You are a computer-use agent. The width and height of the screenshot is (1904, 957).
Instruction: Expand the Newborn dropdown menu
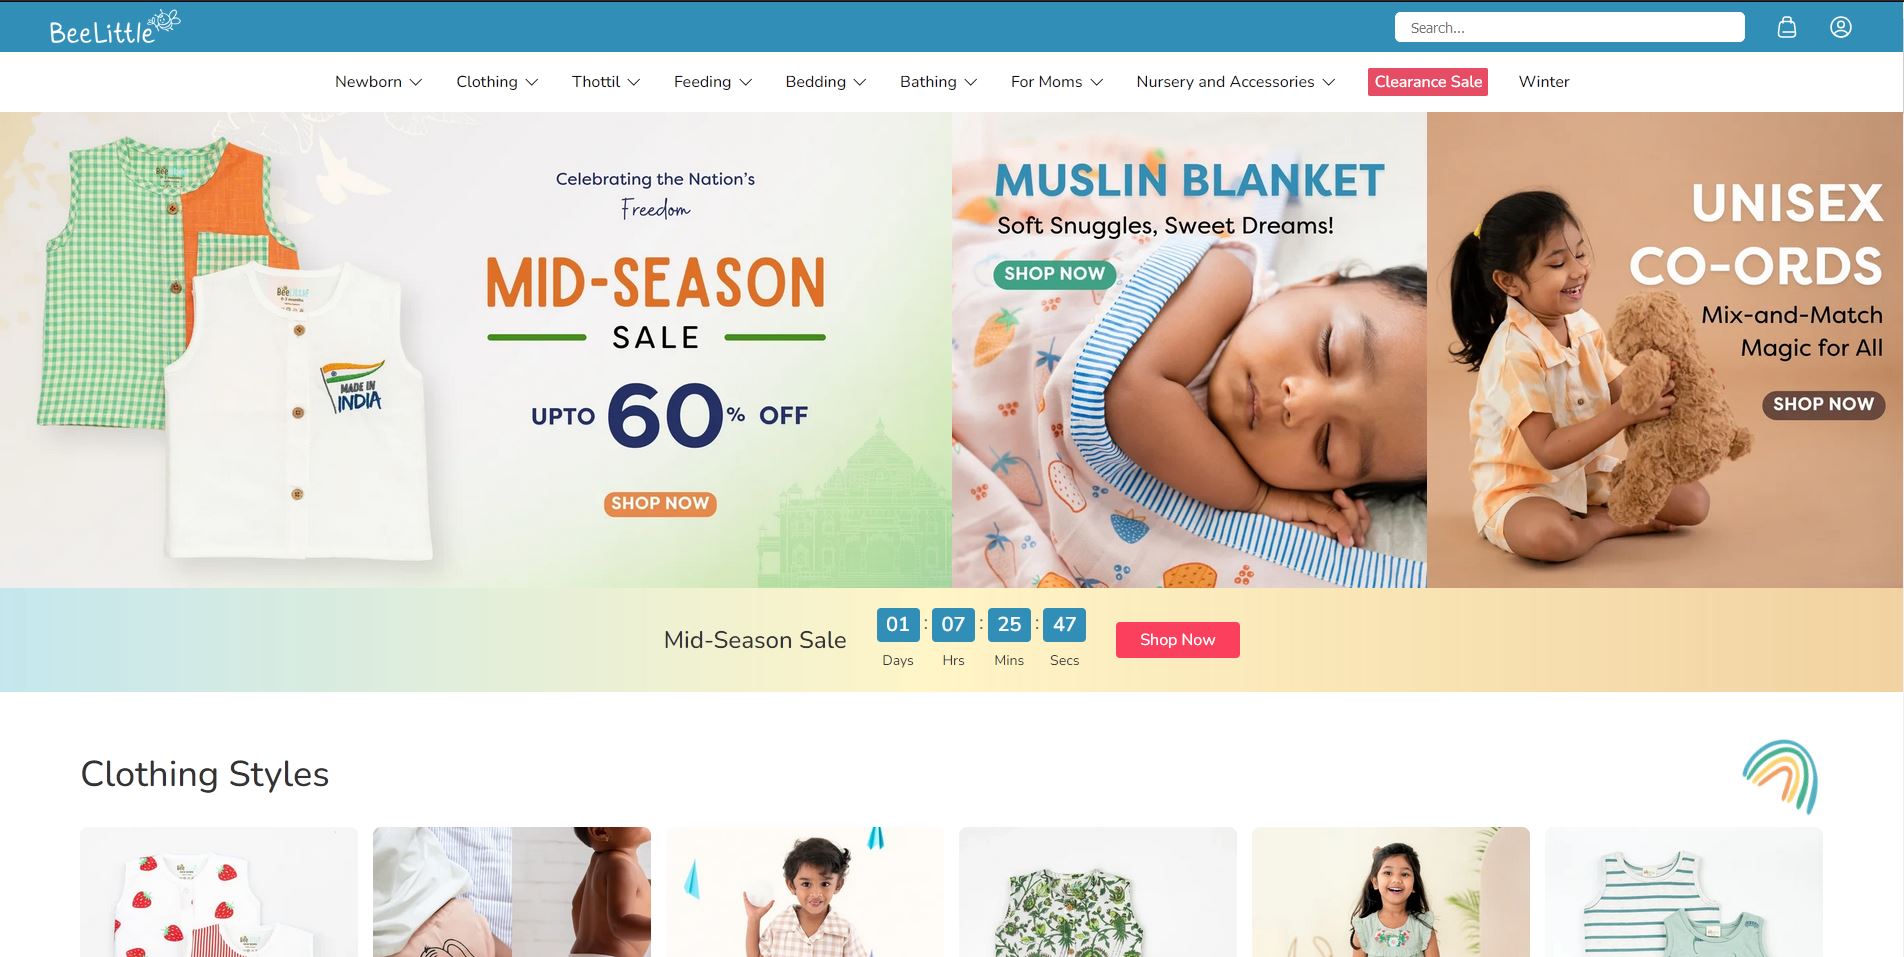[378, 82]
